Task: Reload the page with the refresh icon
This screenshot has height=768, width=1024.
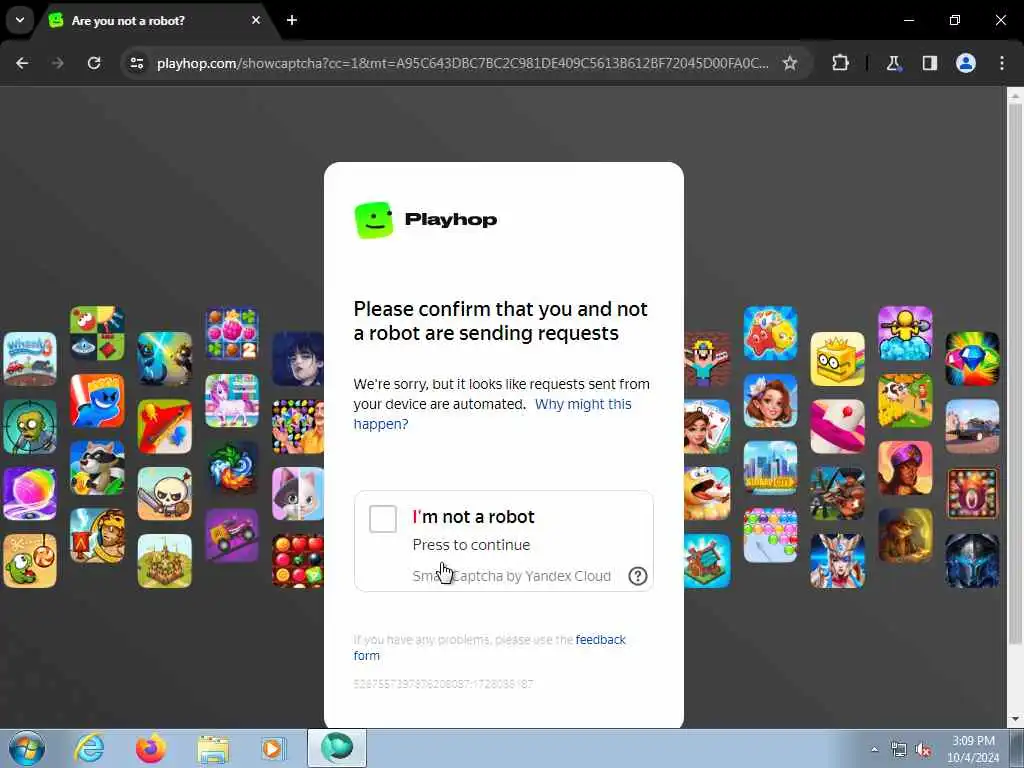Action: click(x=94, y=63)
